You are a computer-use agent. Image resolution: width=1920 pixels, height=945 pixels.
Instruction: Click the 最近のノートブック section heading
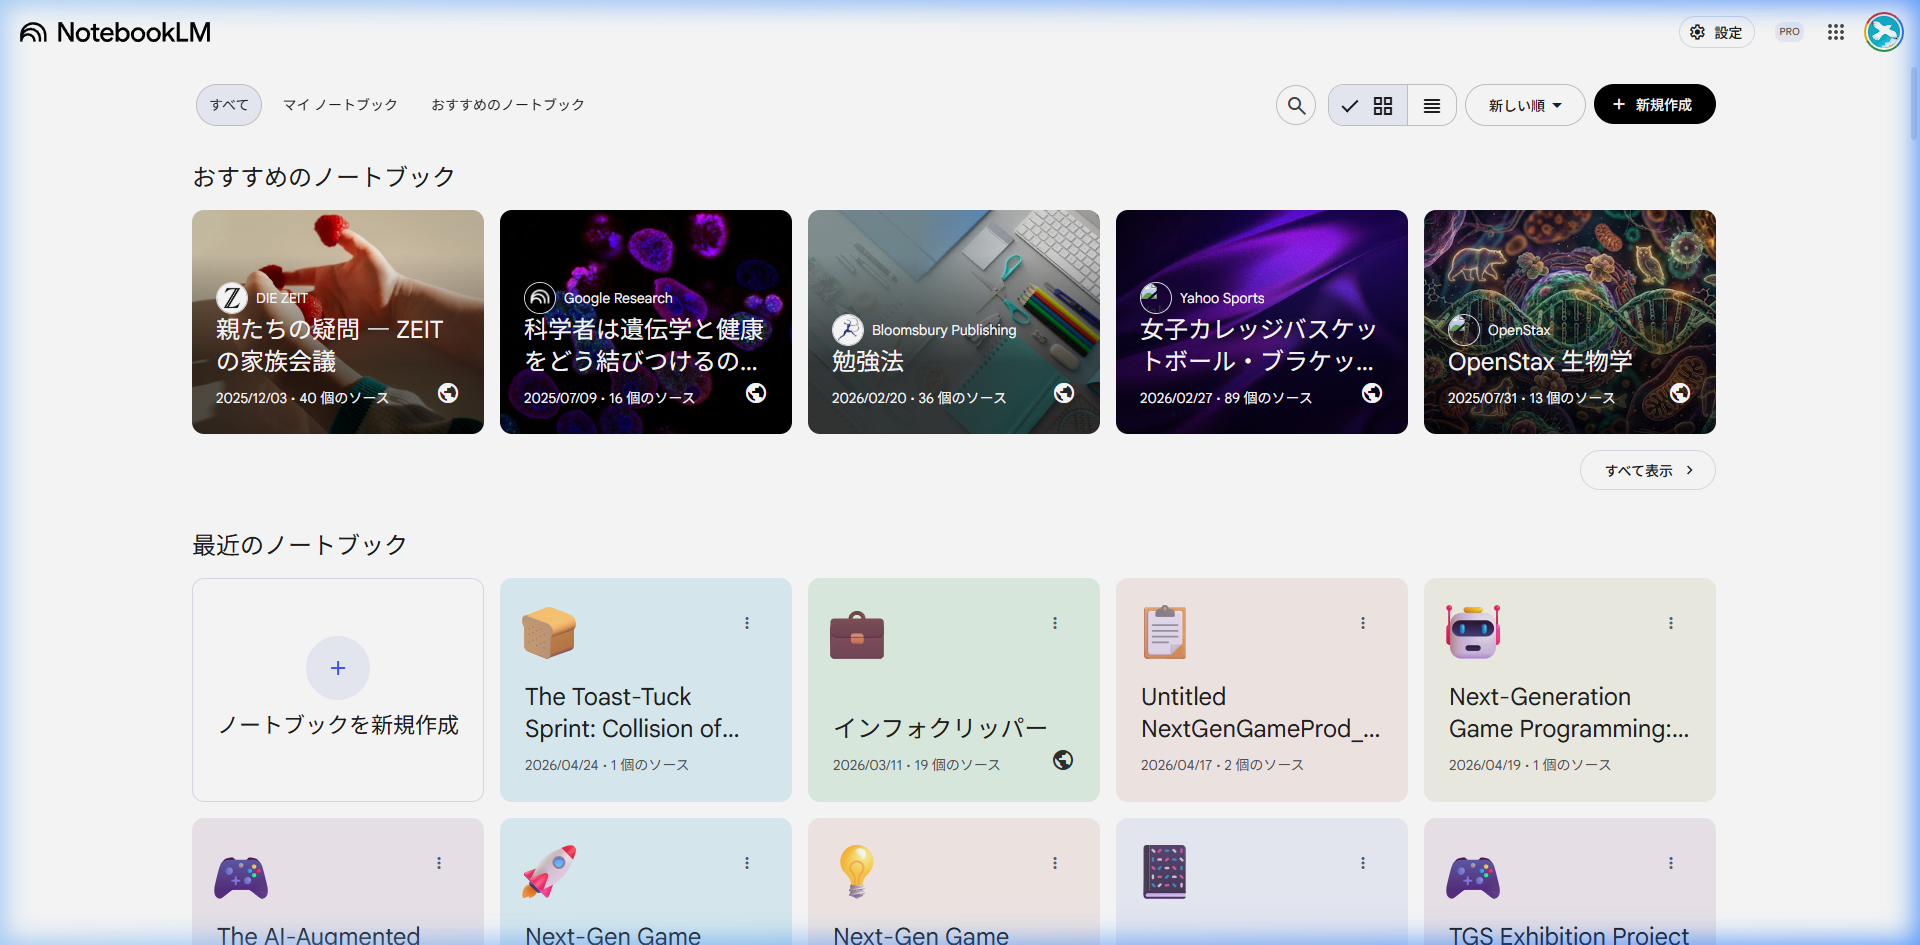300,545
